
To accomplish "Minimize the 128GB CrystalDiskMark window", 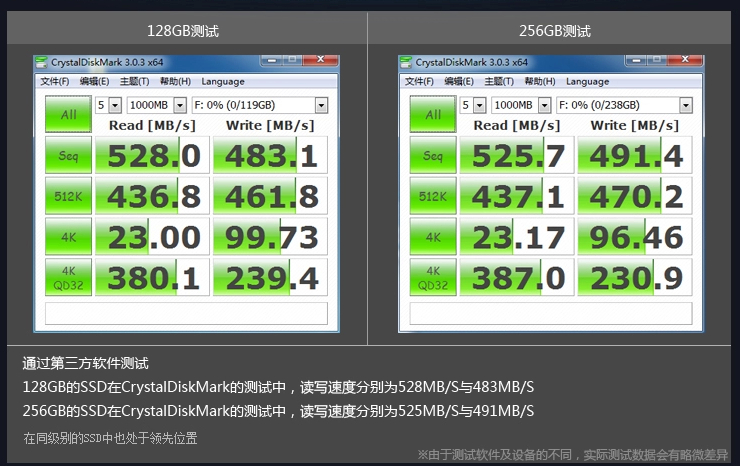I will [271, 60].
